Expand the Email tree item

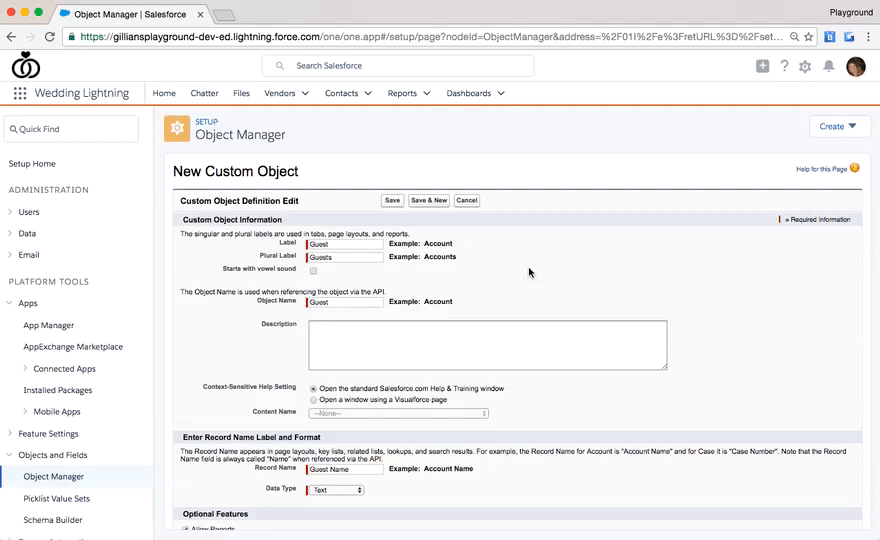pyautogui.click(x=10, y=254)
